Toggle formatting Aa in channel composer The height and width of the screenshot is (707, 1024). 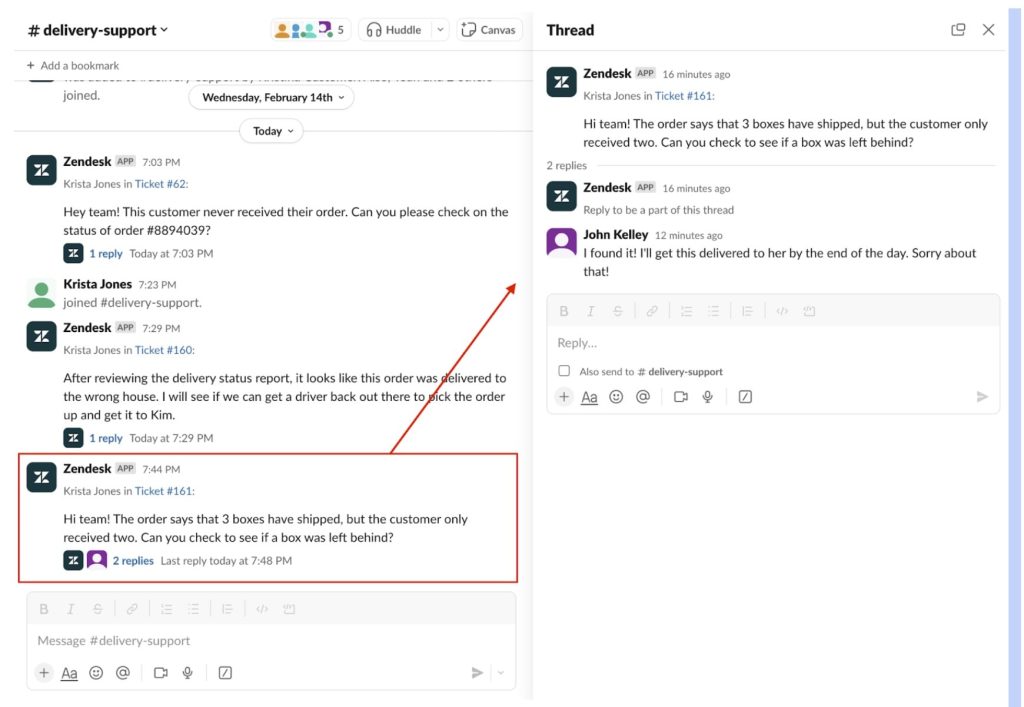pyautogui.click(x=69, y=673)
